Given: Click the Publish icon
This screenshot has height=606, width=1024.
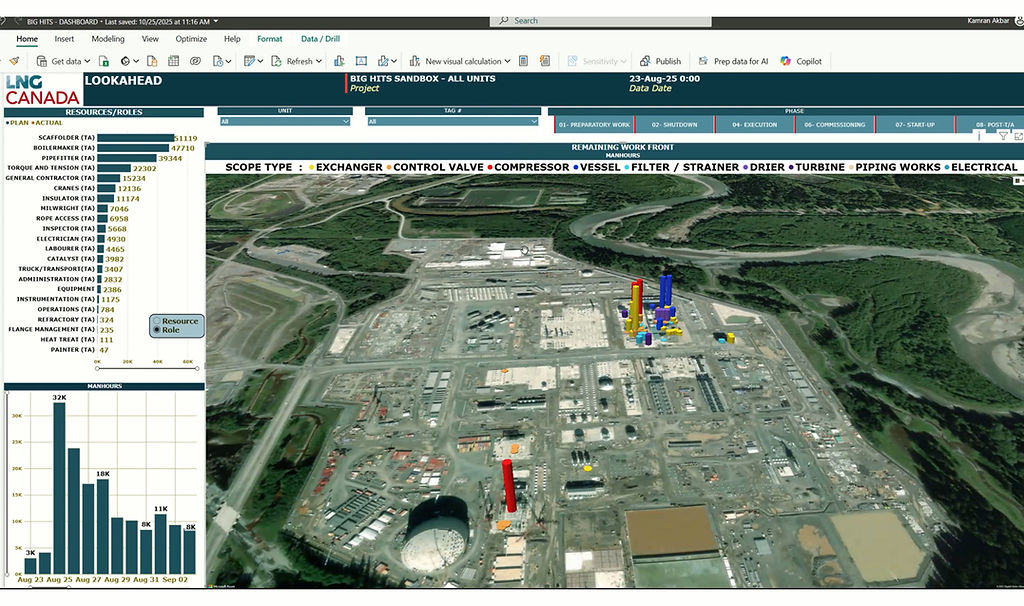Looking at the screenshot, I should 645,61.
